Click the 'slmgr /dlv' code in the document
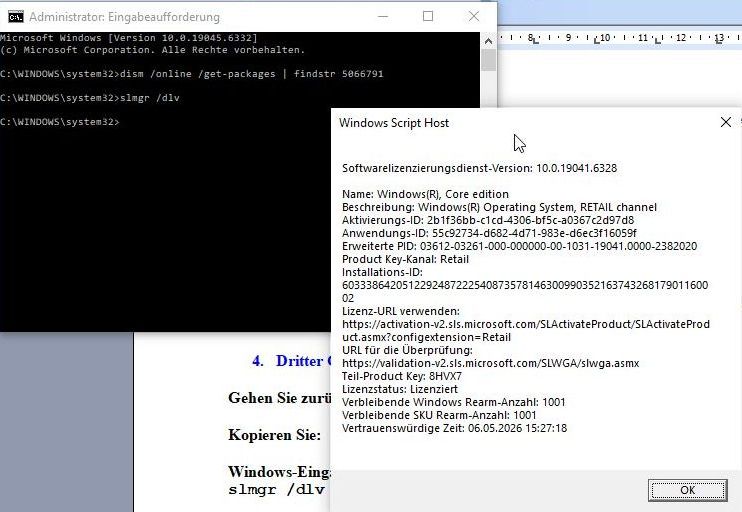This screenshot has height=512, width=742. click(x=276, y=489)
